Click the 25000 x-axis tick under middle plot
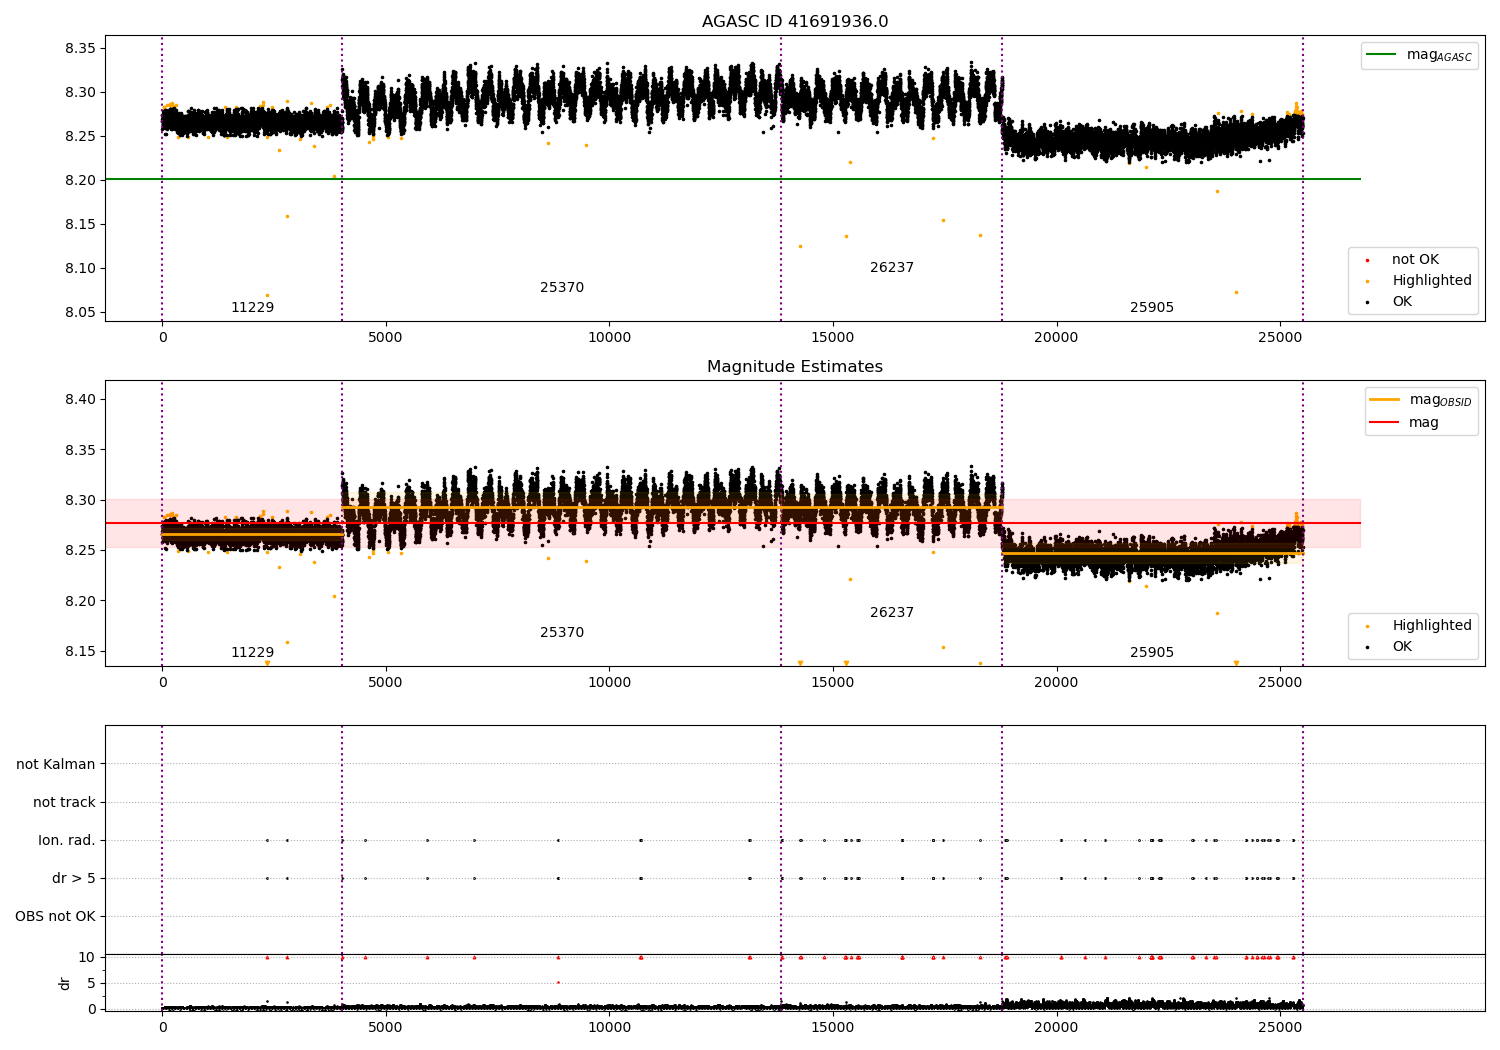The height and width of the screenshot is (1050, 1500). pyautogui.click(x=1280, y=683)
